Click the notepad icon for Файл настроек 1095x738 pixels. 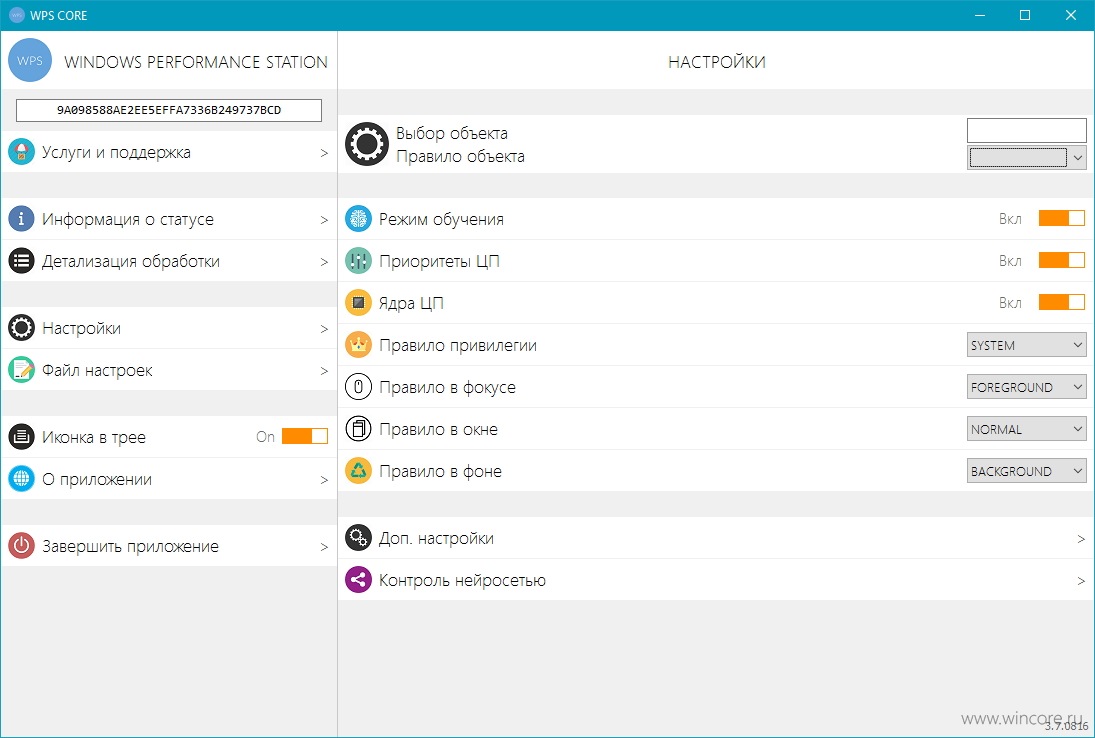[x=22, y=370]
